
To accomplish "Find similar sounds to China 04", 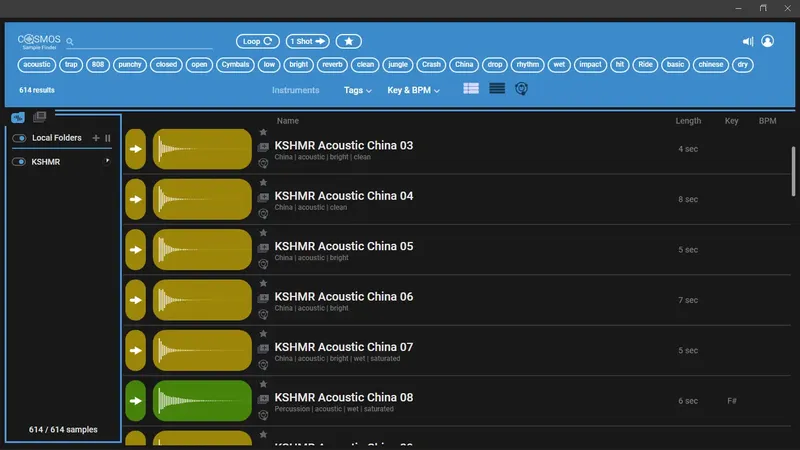I will 263,214.
